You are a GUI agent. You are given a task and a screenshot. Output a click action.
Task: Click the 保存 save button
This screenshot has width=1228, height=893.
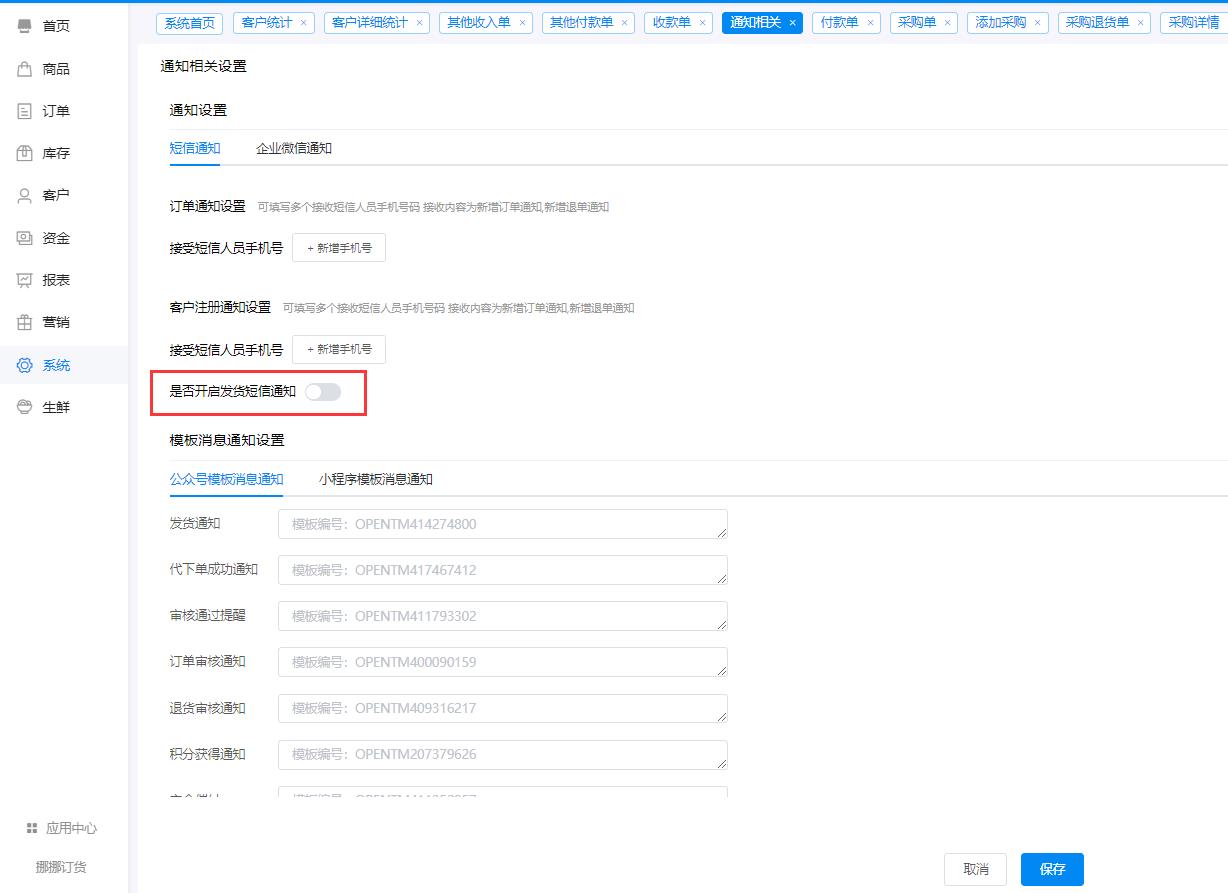(1051, 869)
